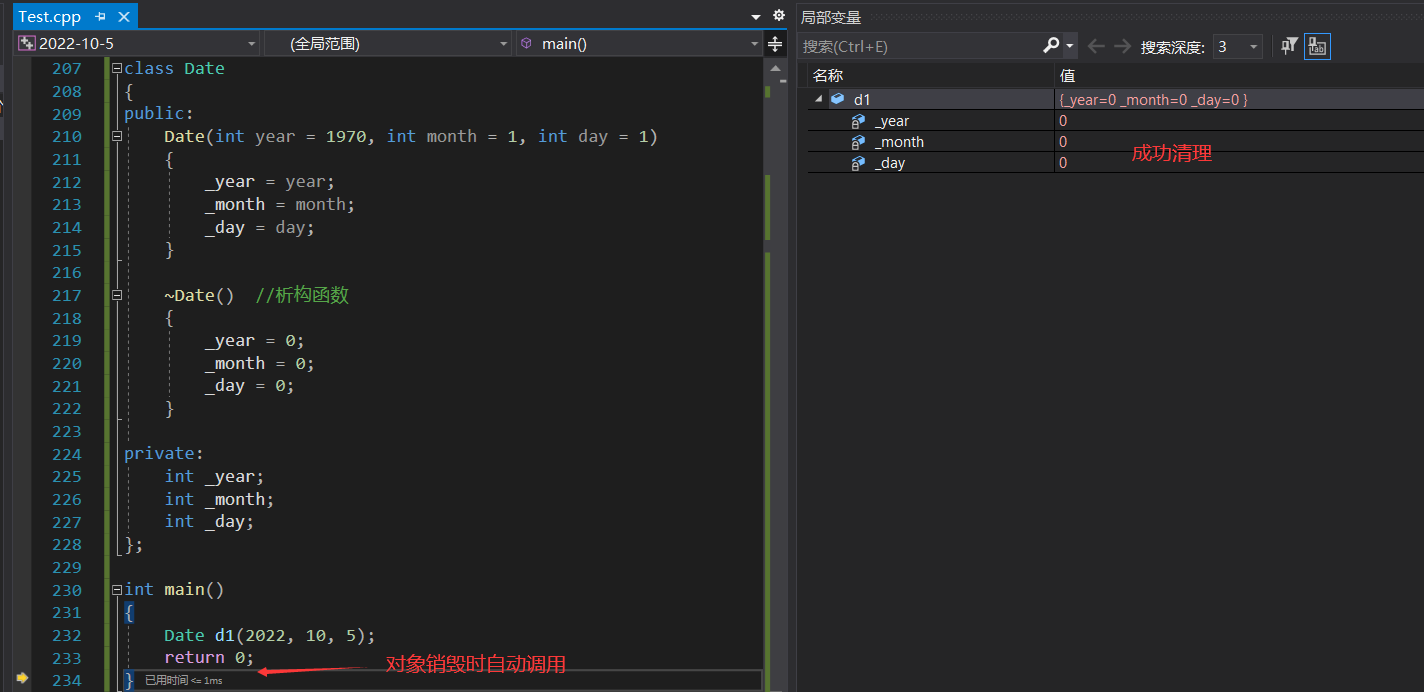The image size is (1424, 692).
Task: Open the (全局范围) scope dropdown
Action: pyautogui.click(x=388, y=44)
